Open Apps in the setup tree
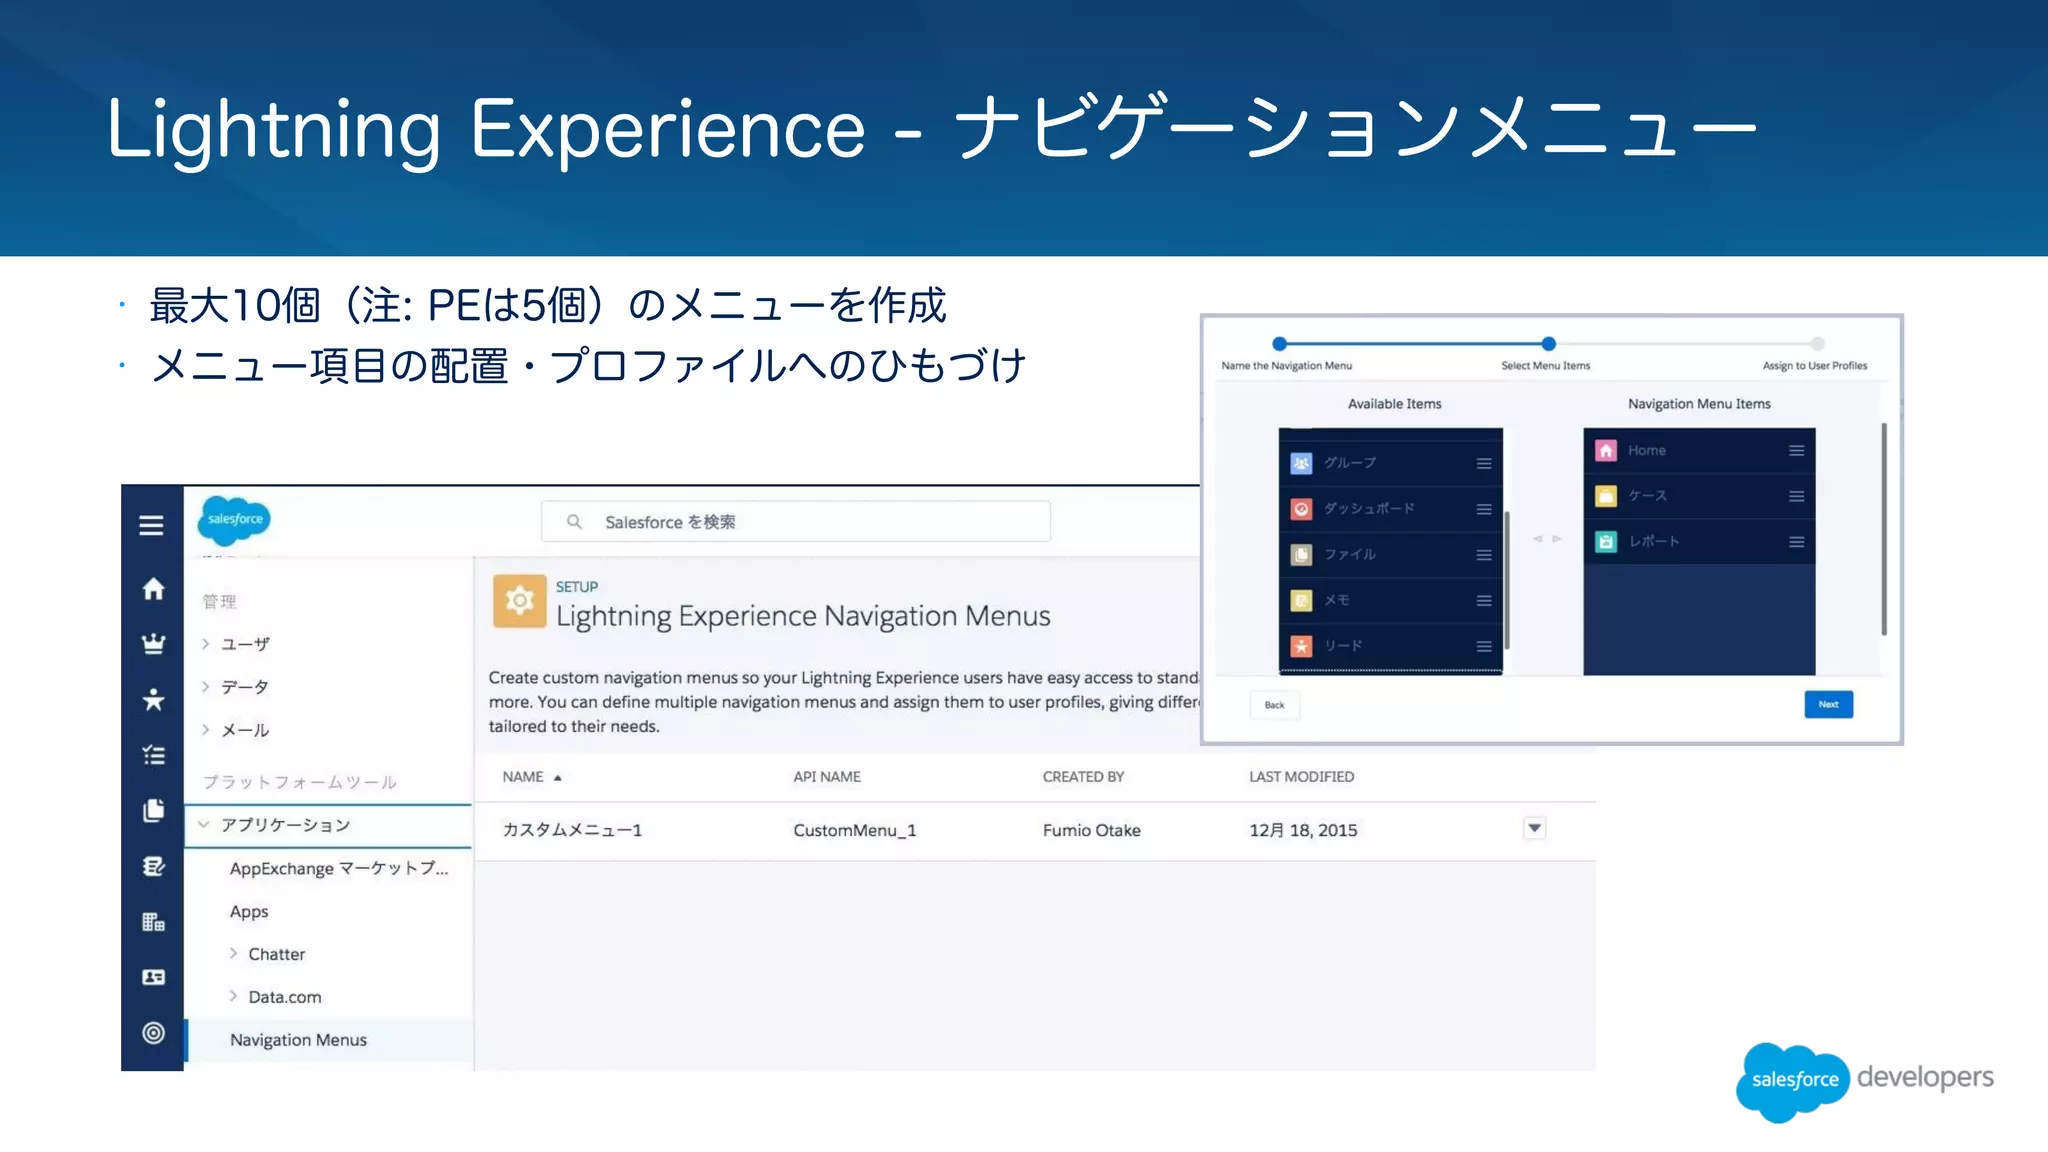Screen dimensions: 2048x1152 tap(249, 912)
